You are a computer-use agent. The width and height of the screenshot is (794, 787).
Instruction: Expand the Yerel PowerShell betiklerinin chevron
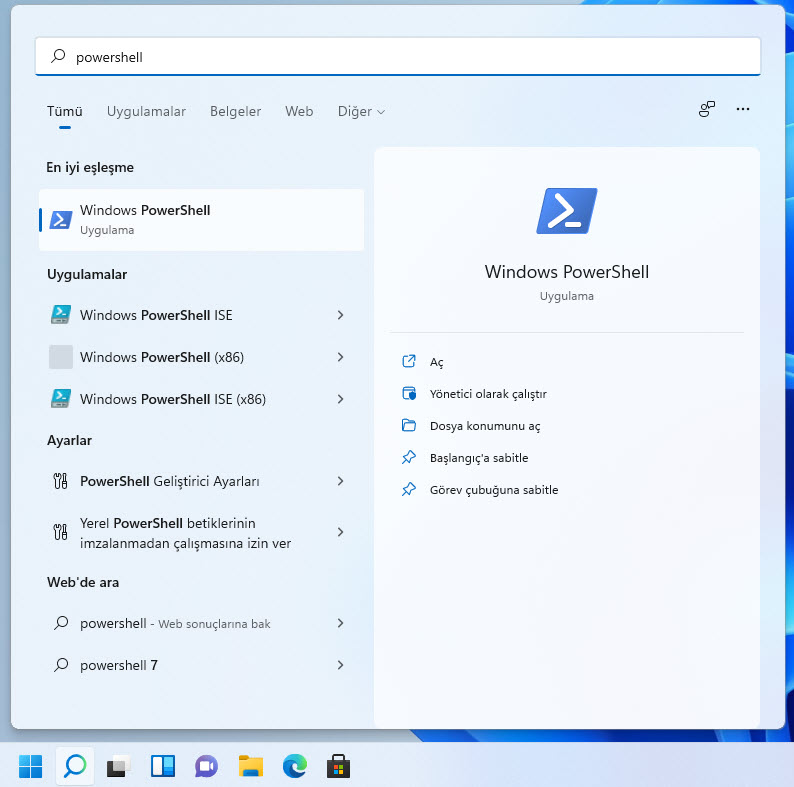click(x=340, y=532)
